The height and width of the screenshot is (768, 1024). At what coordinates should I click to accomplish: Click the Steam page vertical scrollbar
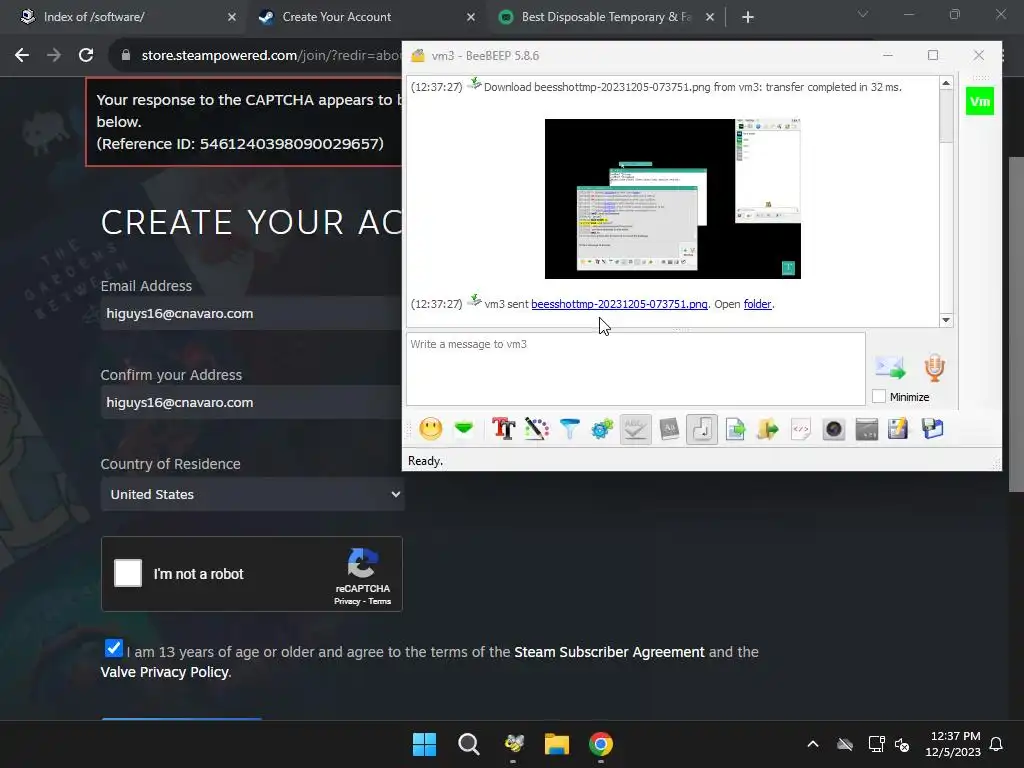1016,325
